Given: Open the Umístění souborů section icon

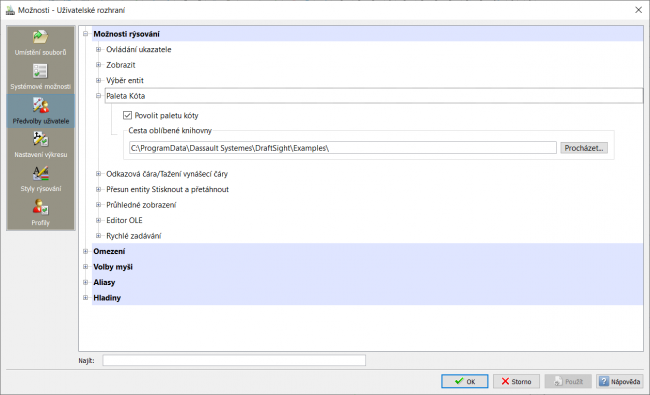Looking at the screenshot, I should 40,37.
